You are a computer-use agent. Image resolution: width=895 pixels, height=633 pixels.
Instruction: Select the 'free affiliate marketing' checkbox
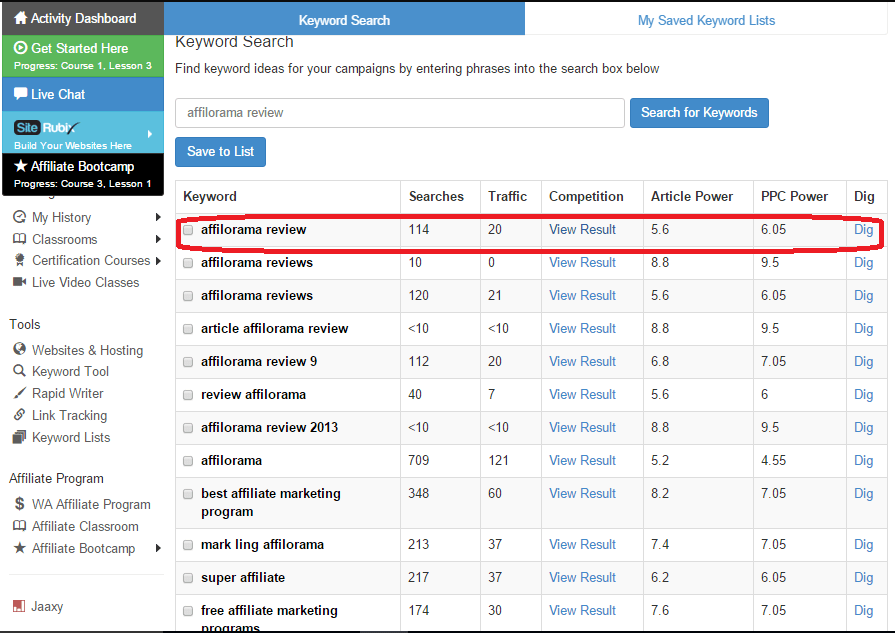188,611
